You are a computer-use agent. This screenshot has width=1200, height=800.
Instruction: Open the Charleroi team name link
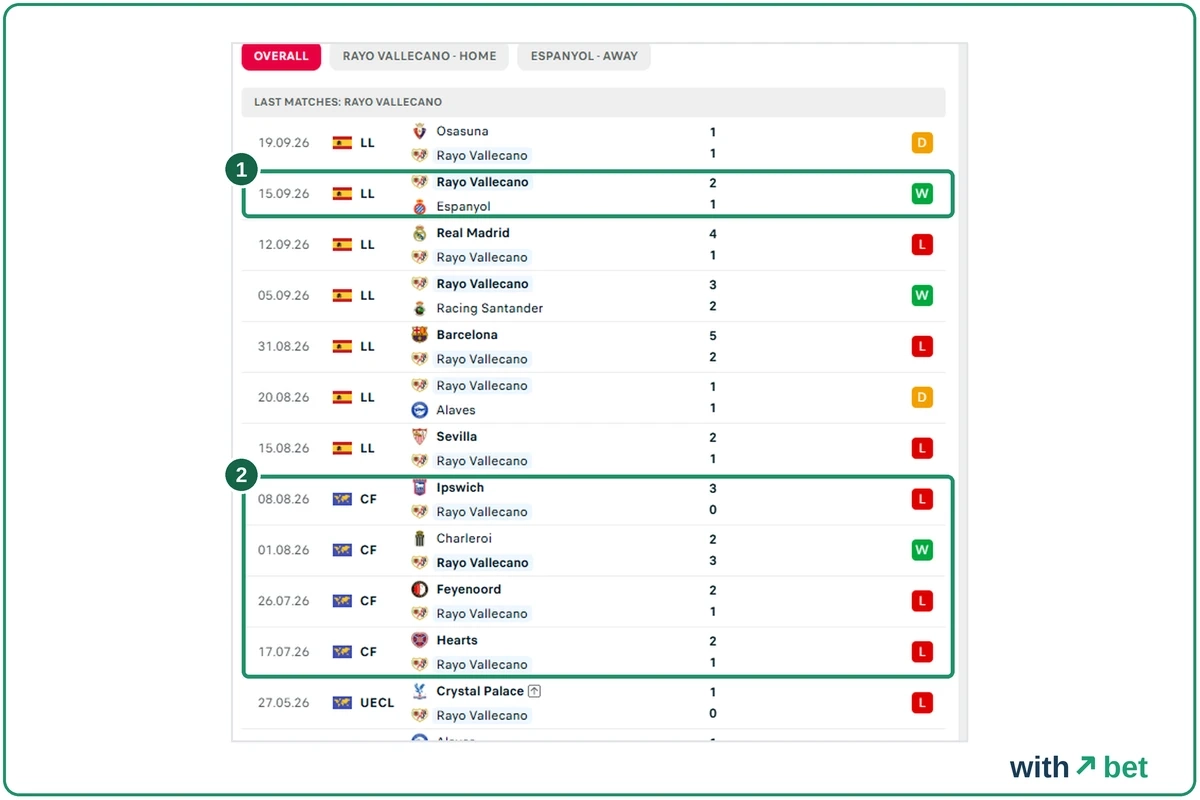click(464, 539)
